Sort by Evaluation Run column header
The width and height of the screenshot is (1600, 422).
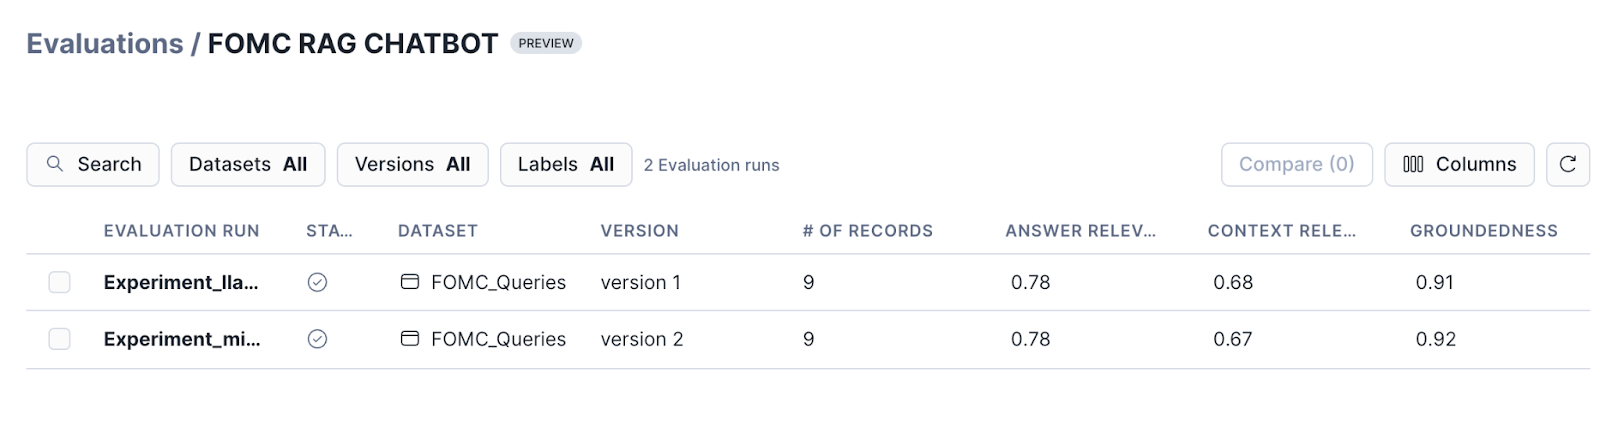click(x=181, y=231)
